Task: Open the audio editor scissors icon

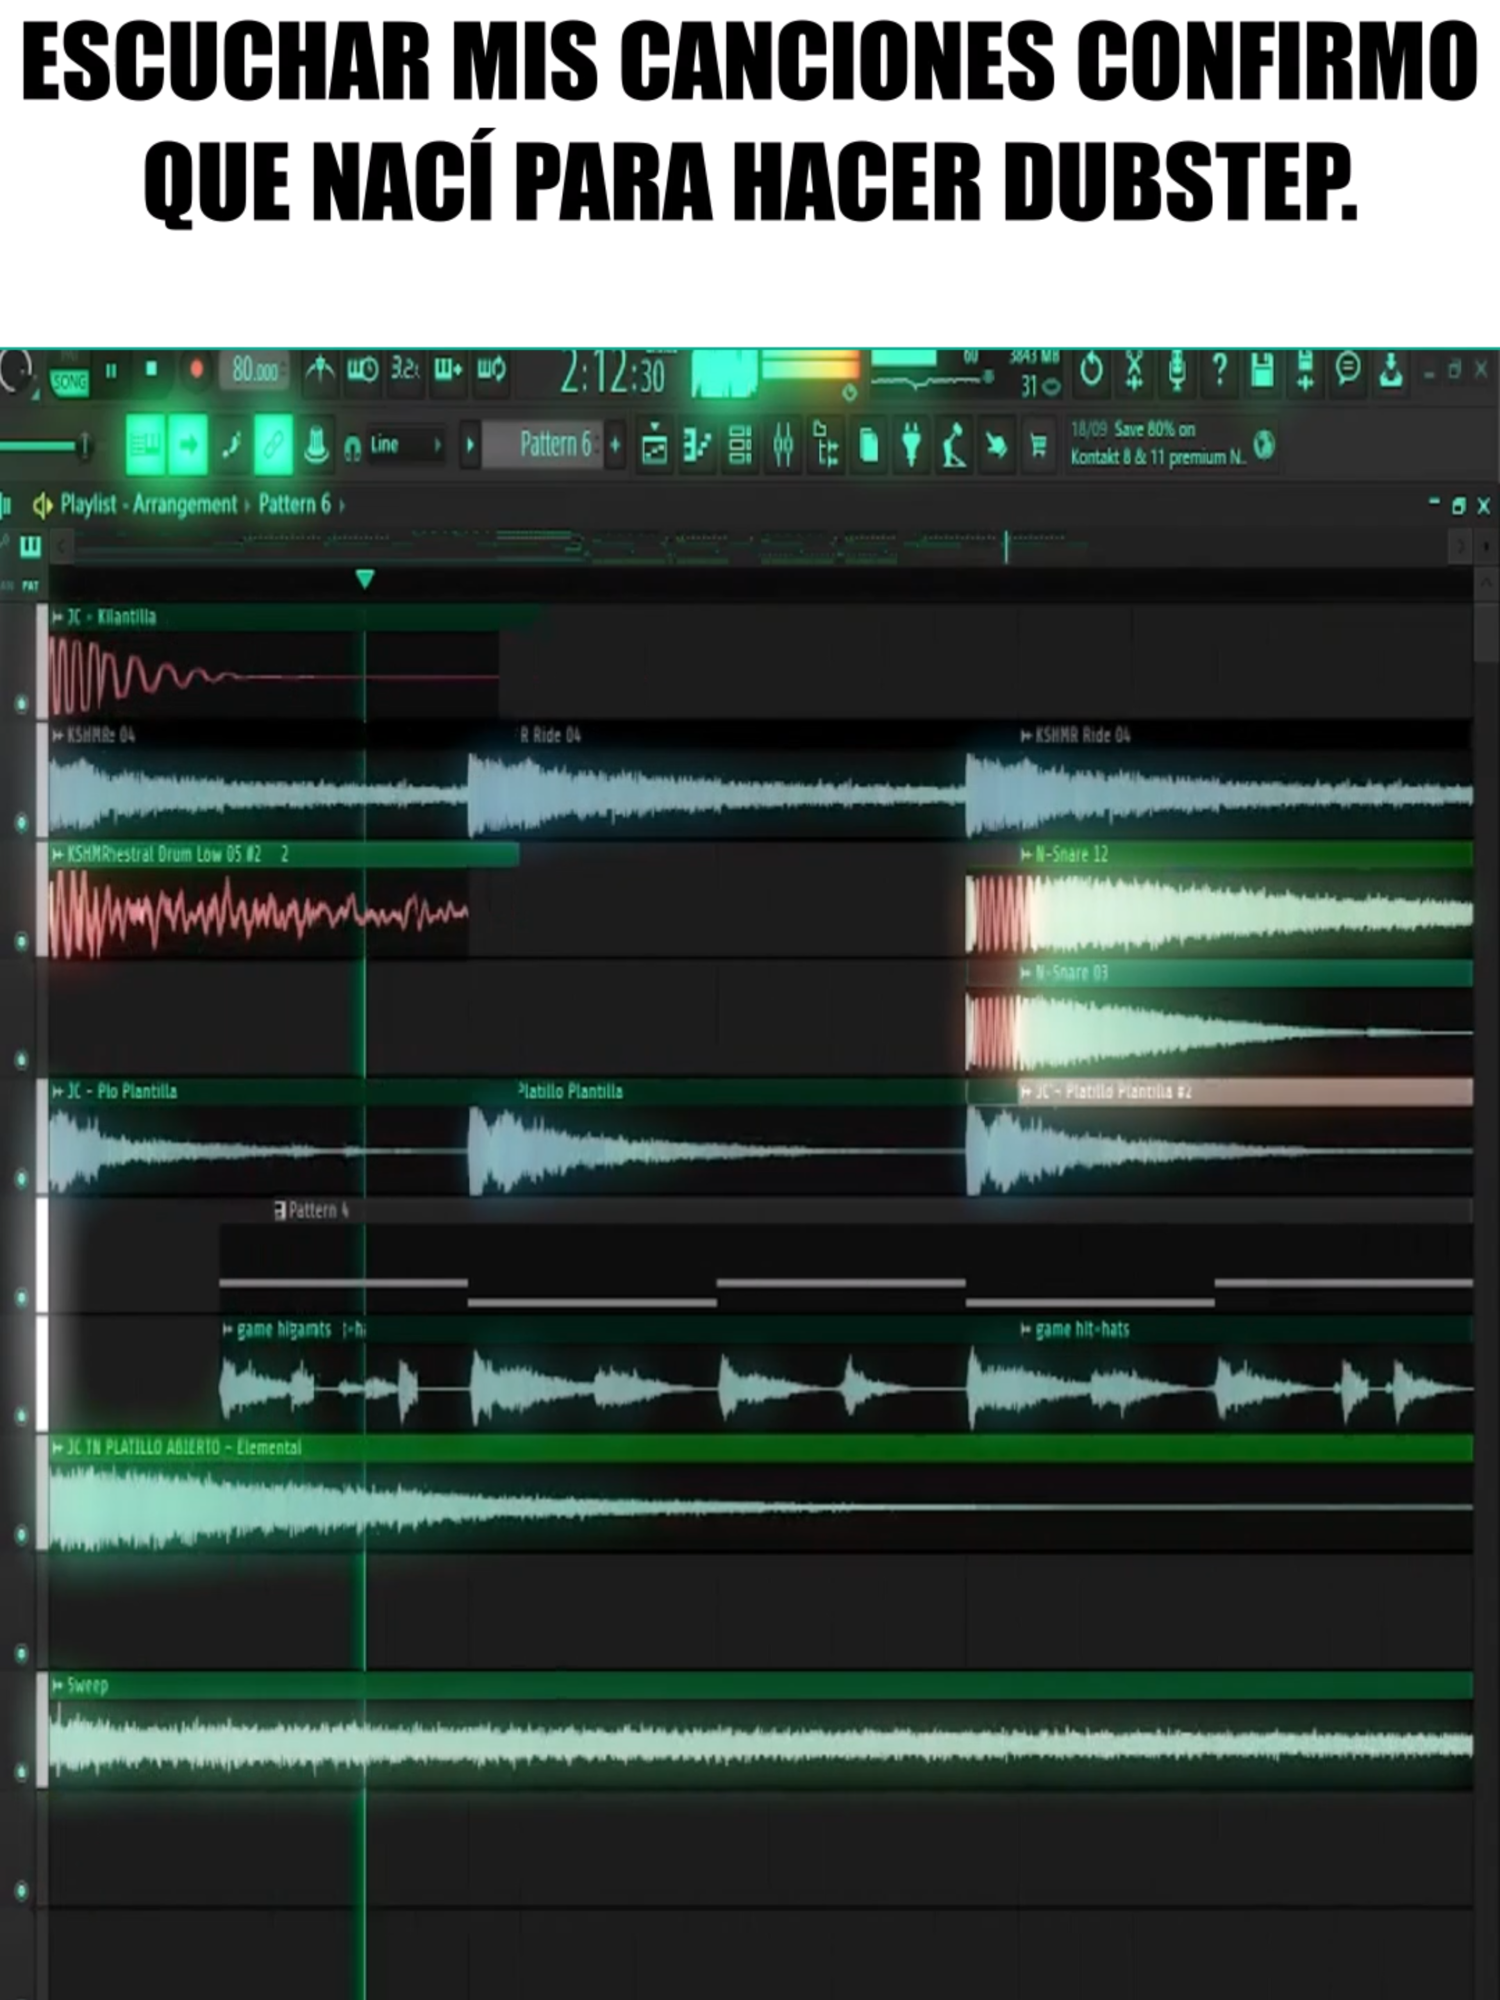Action: (x=1134, y=370)
